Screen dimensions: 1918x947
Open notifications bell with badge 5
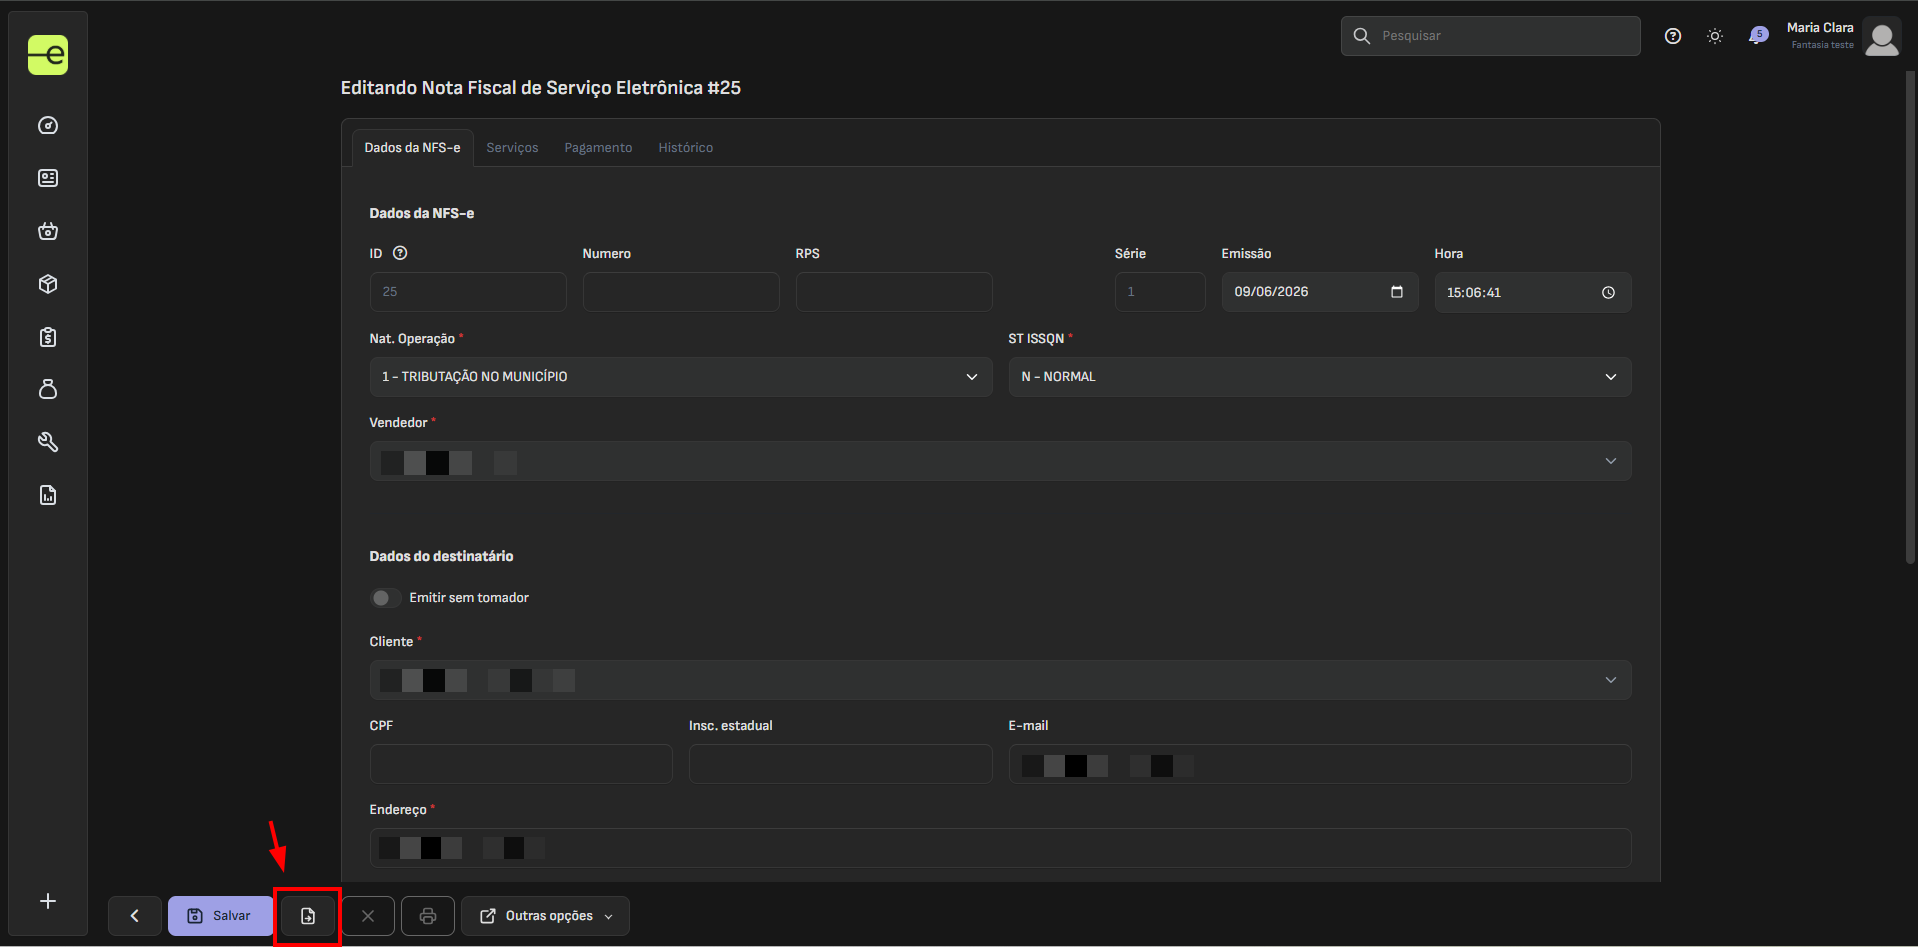click(1757, 36)
